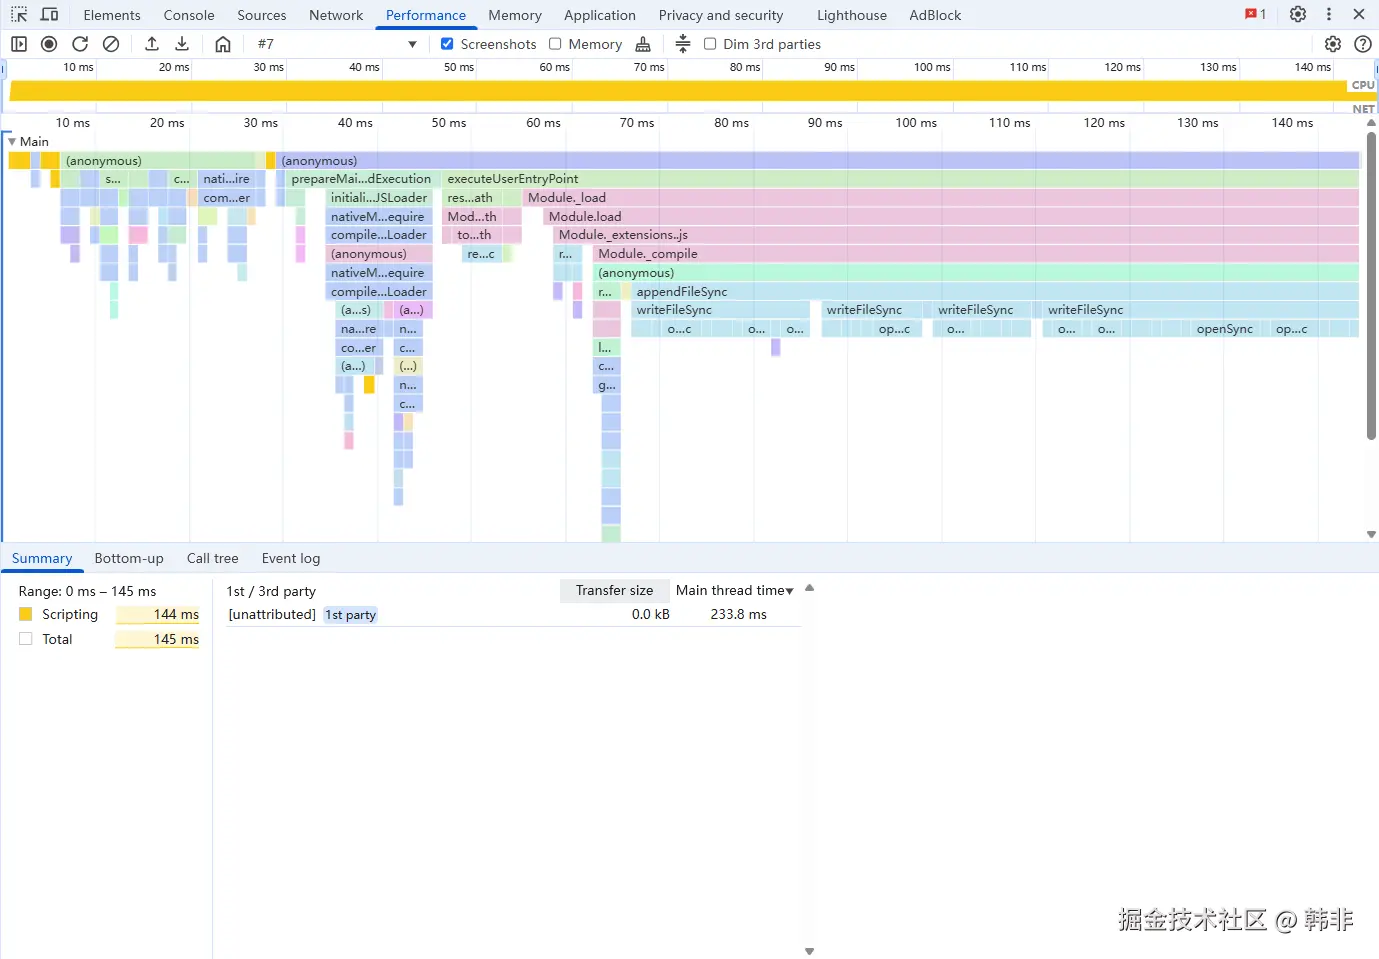
Task: Open the performance help question icon
Action: tap(1363, 44)
